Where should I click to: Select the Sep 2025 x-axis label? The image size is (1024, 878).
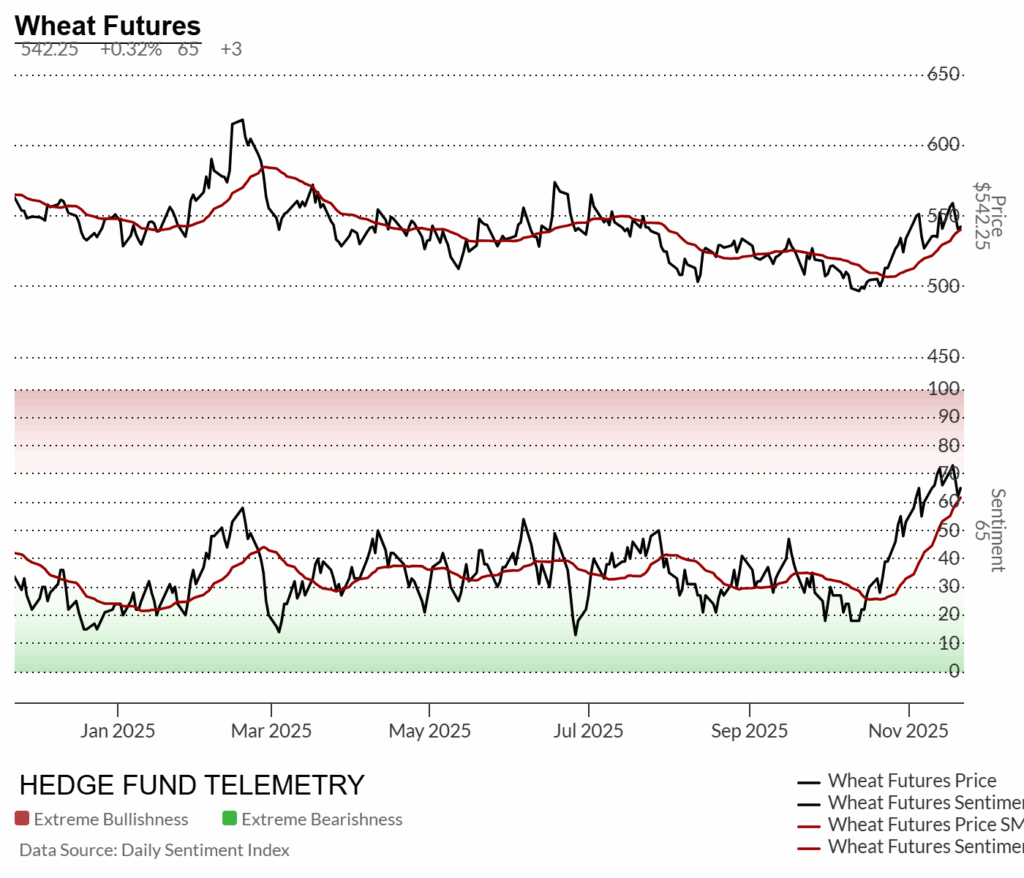pos(748,731)
